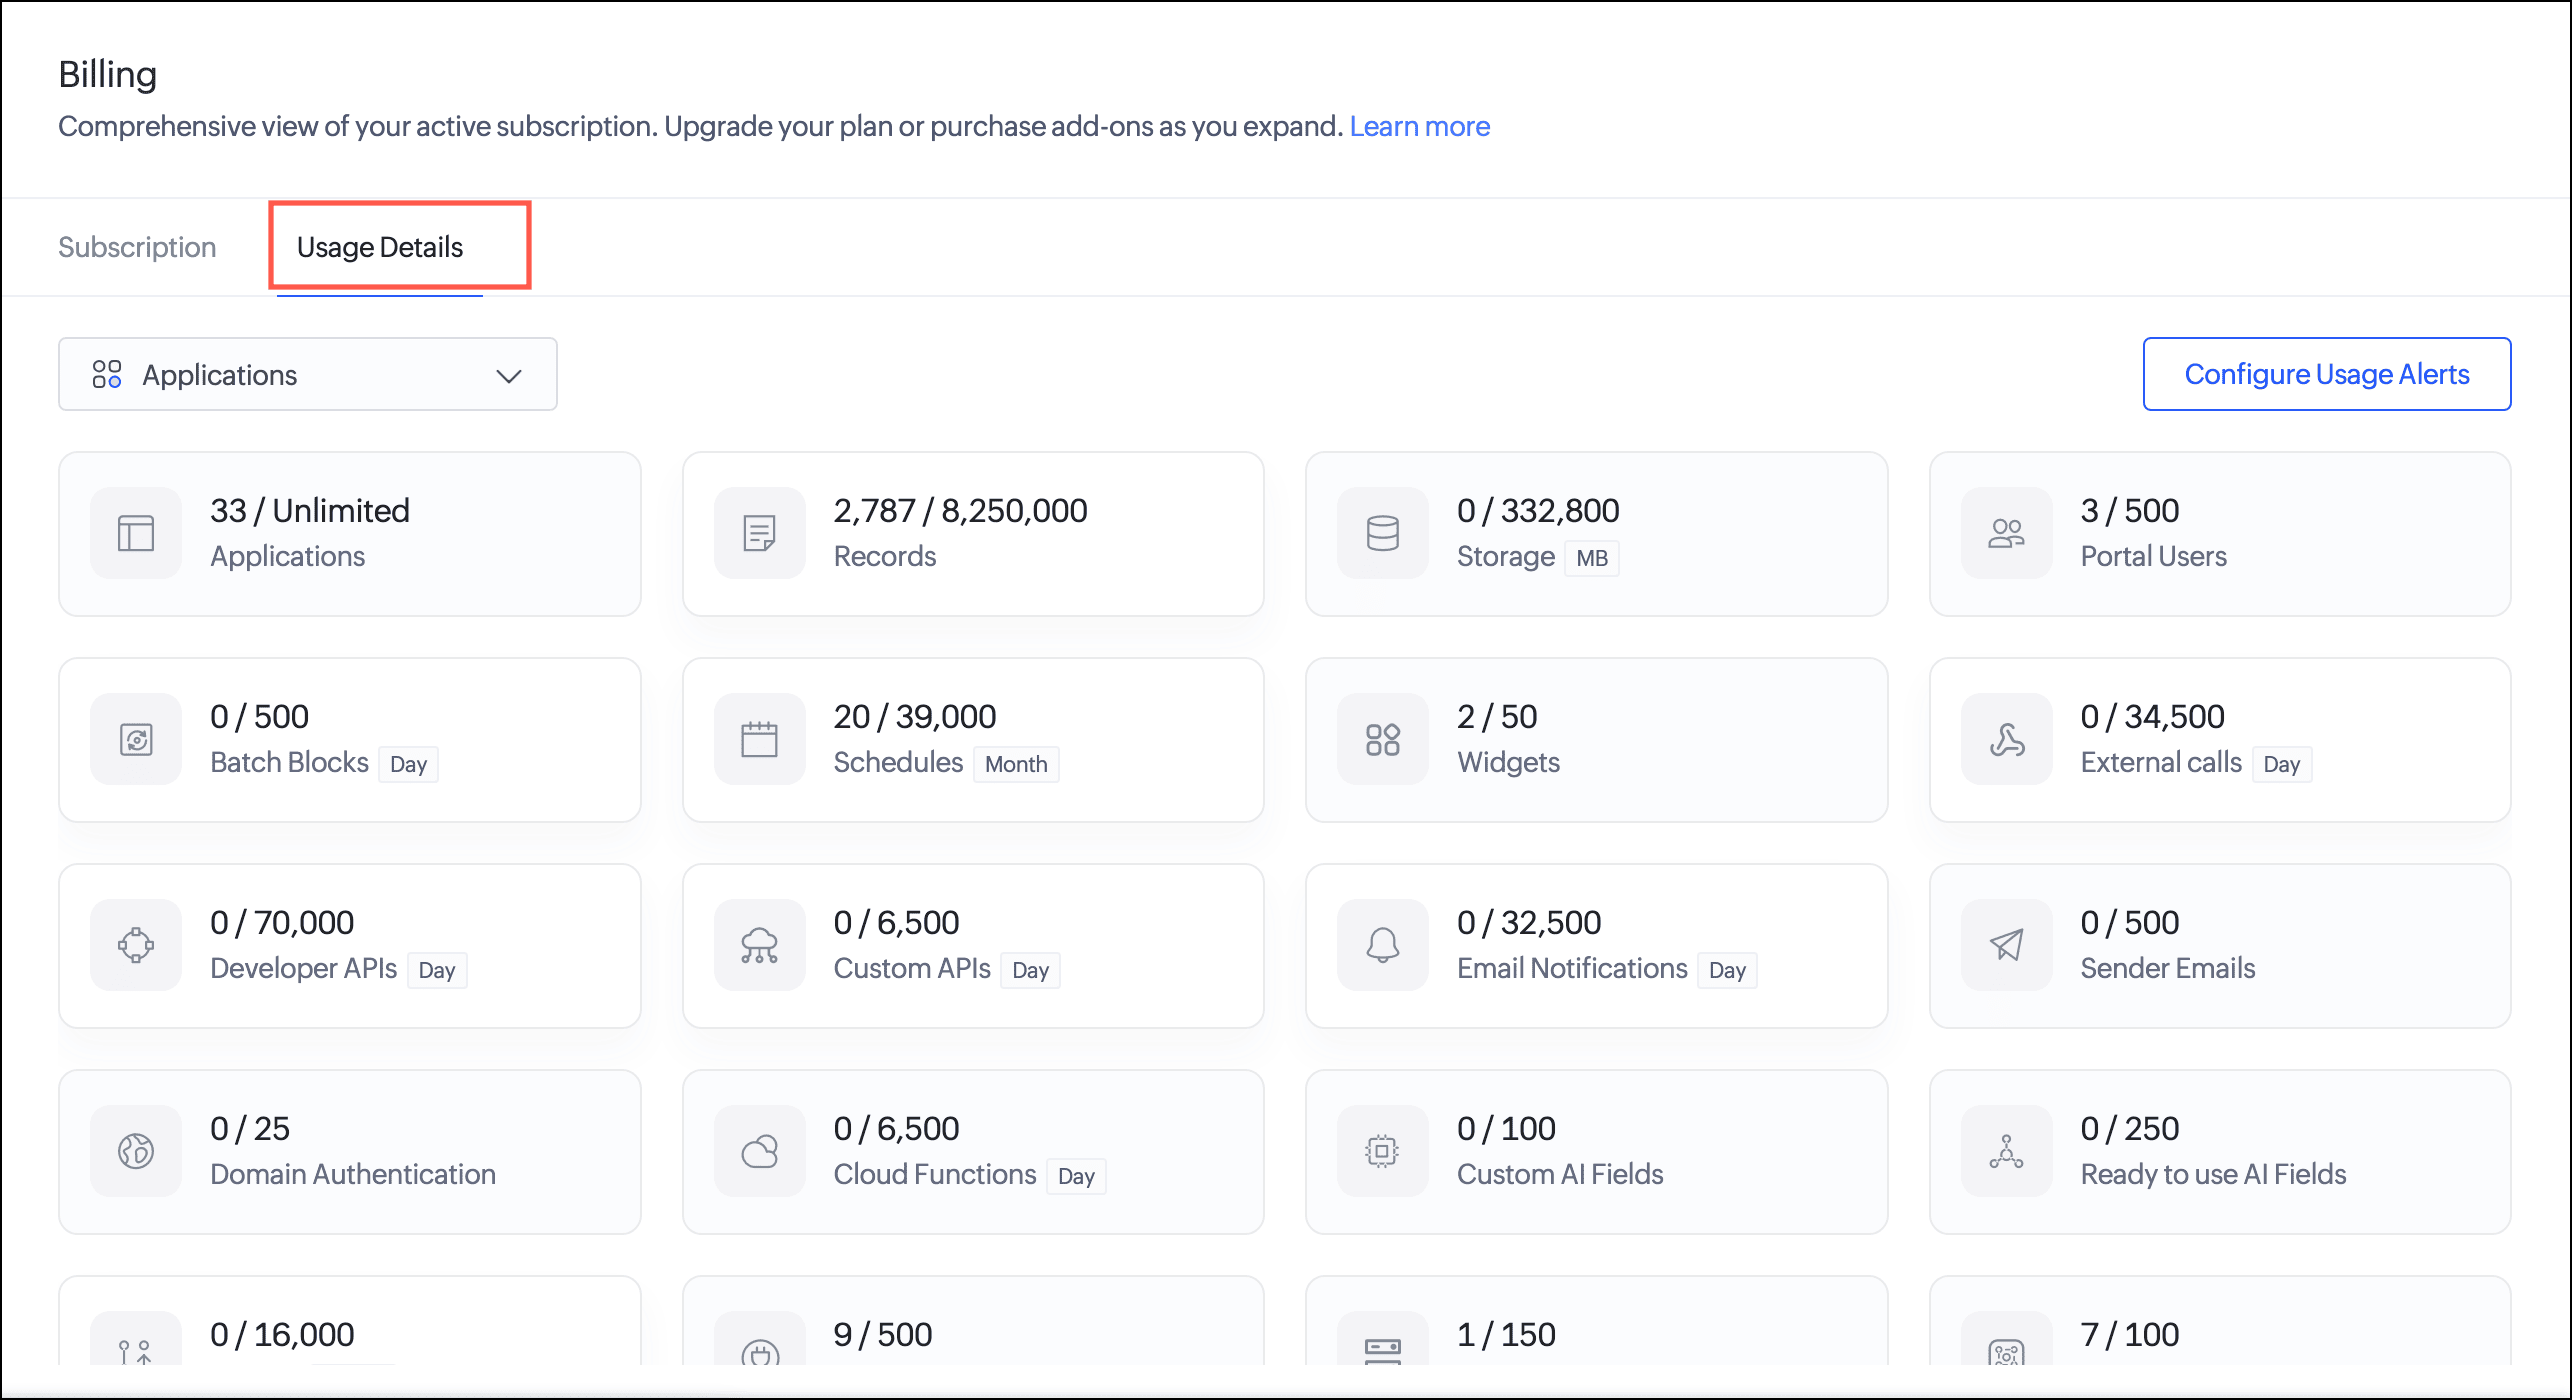
Task: Click the Storage database icon
Action: pyautogui.click(x=1382, y=533)
